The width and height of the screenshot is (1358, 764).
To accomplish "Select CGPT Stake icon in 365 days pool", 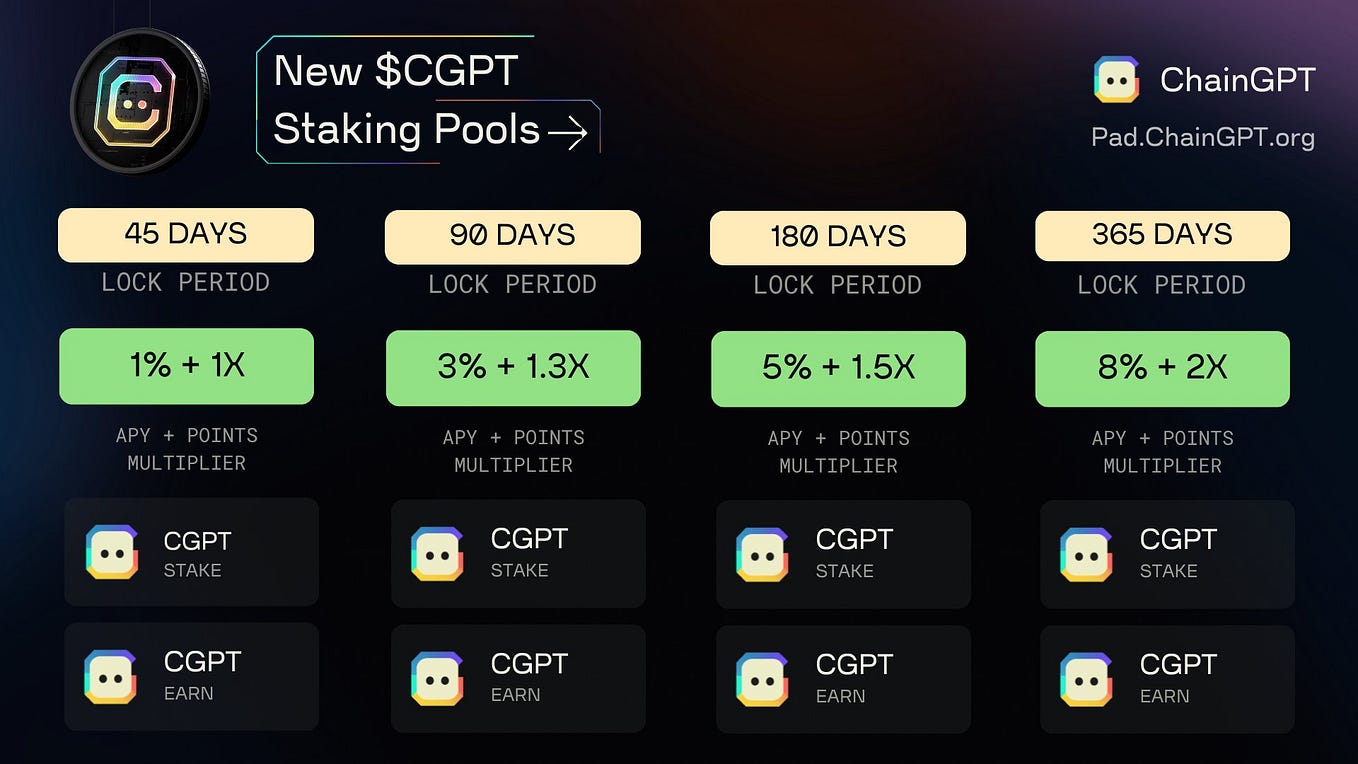I will tap(1086, 554).
